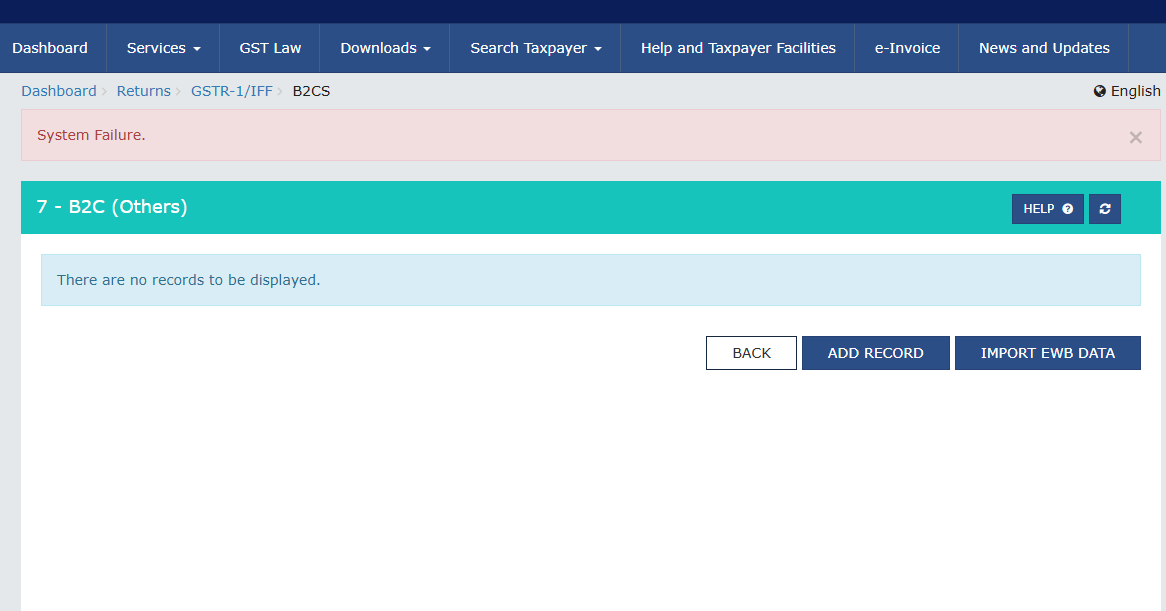Dismiss the System Failure alert
The width and height of the screenshot is (1166, 611).
[1136, 138]
